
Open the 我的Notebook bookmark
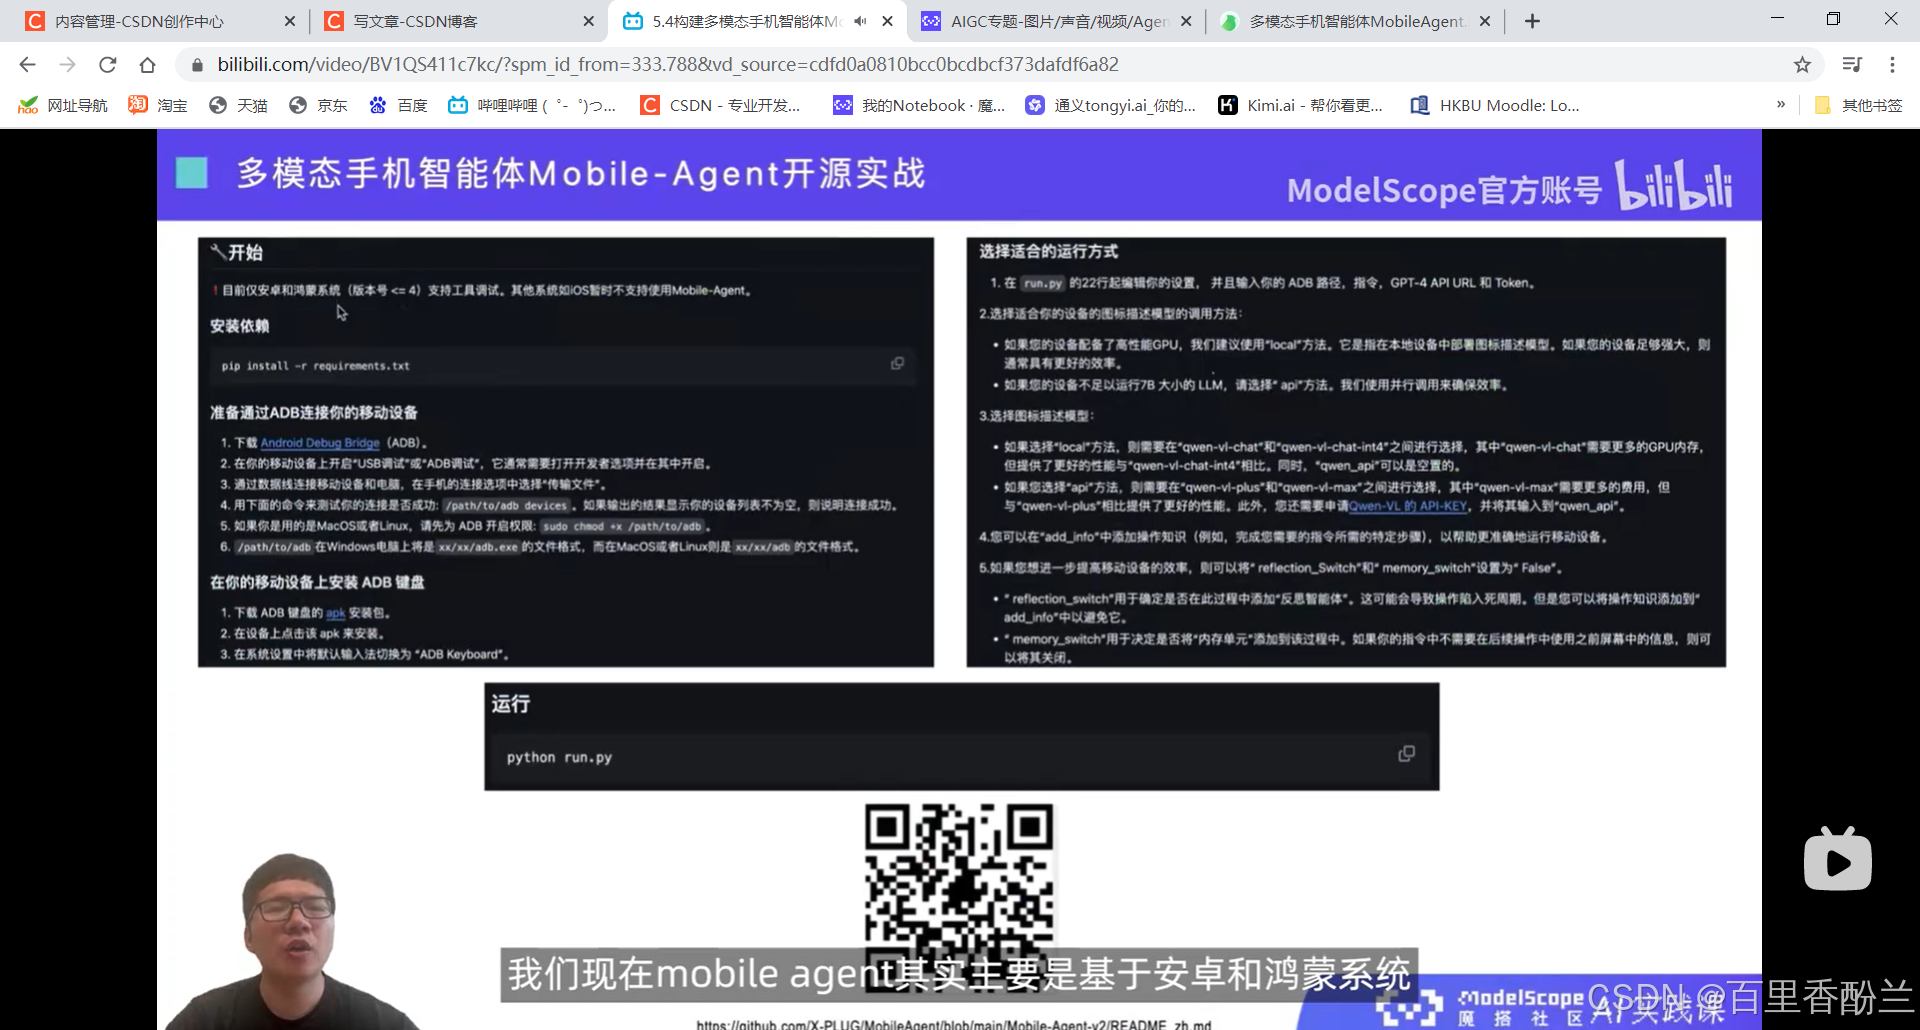[920, 105]
